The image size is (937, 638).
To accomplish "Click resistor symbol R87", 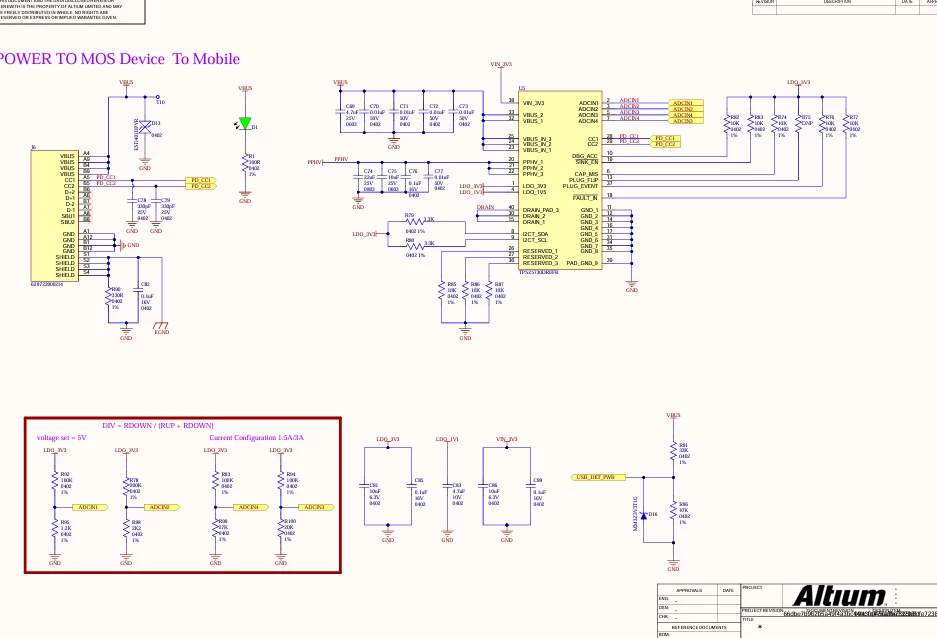I will coord(489,291).
